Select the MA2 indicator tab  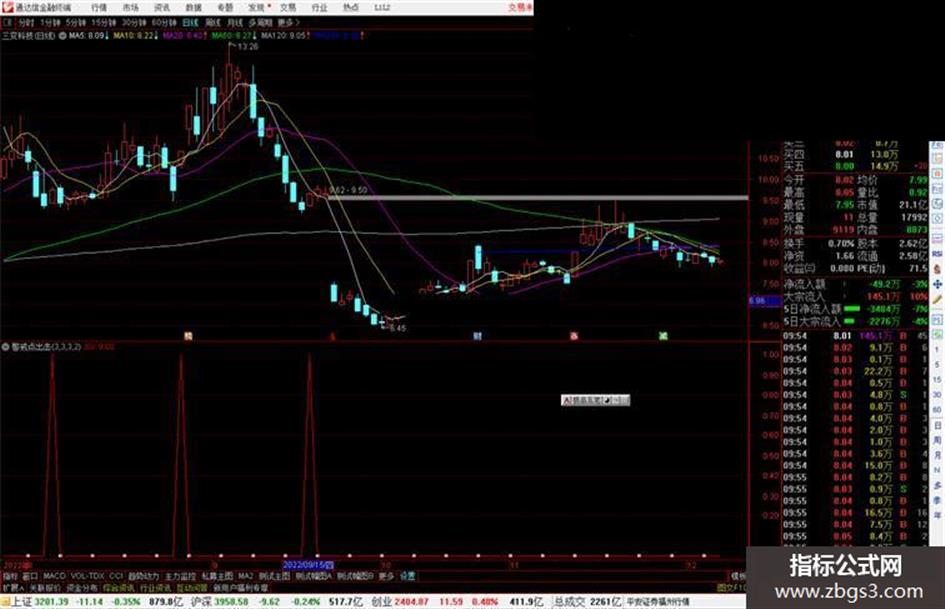245,576
